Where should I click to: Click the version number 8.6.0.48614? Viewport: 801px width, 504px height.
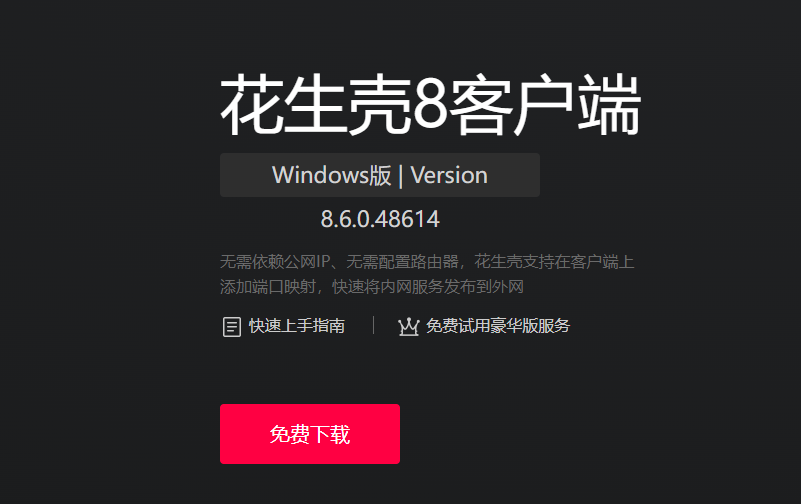380,219
